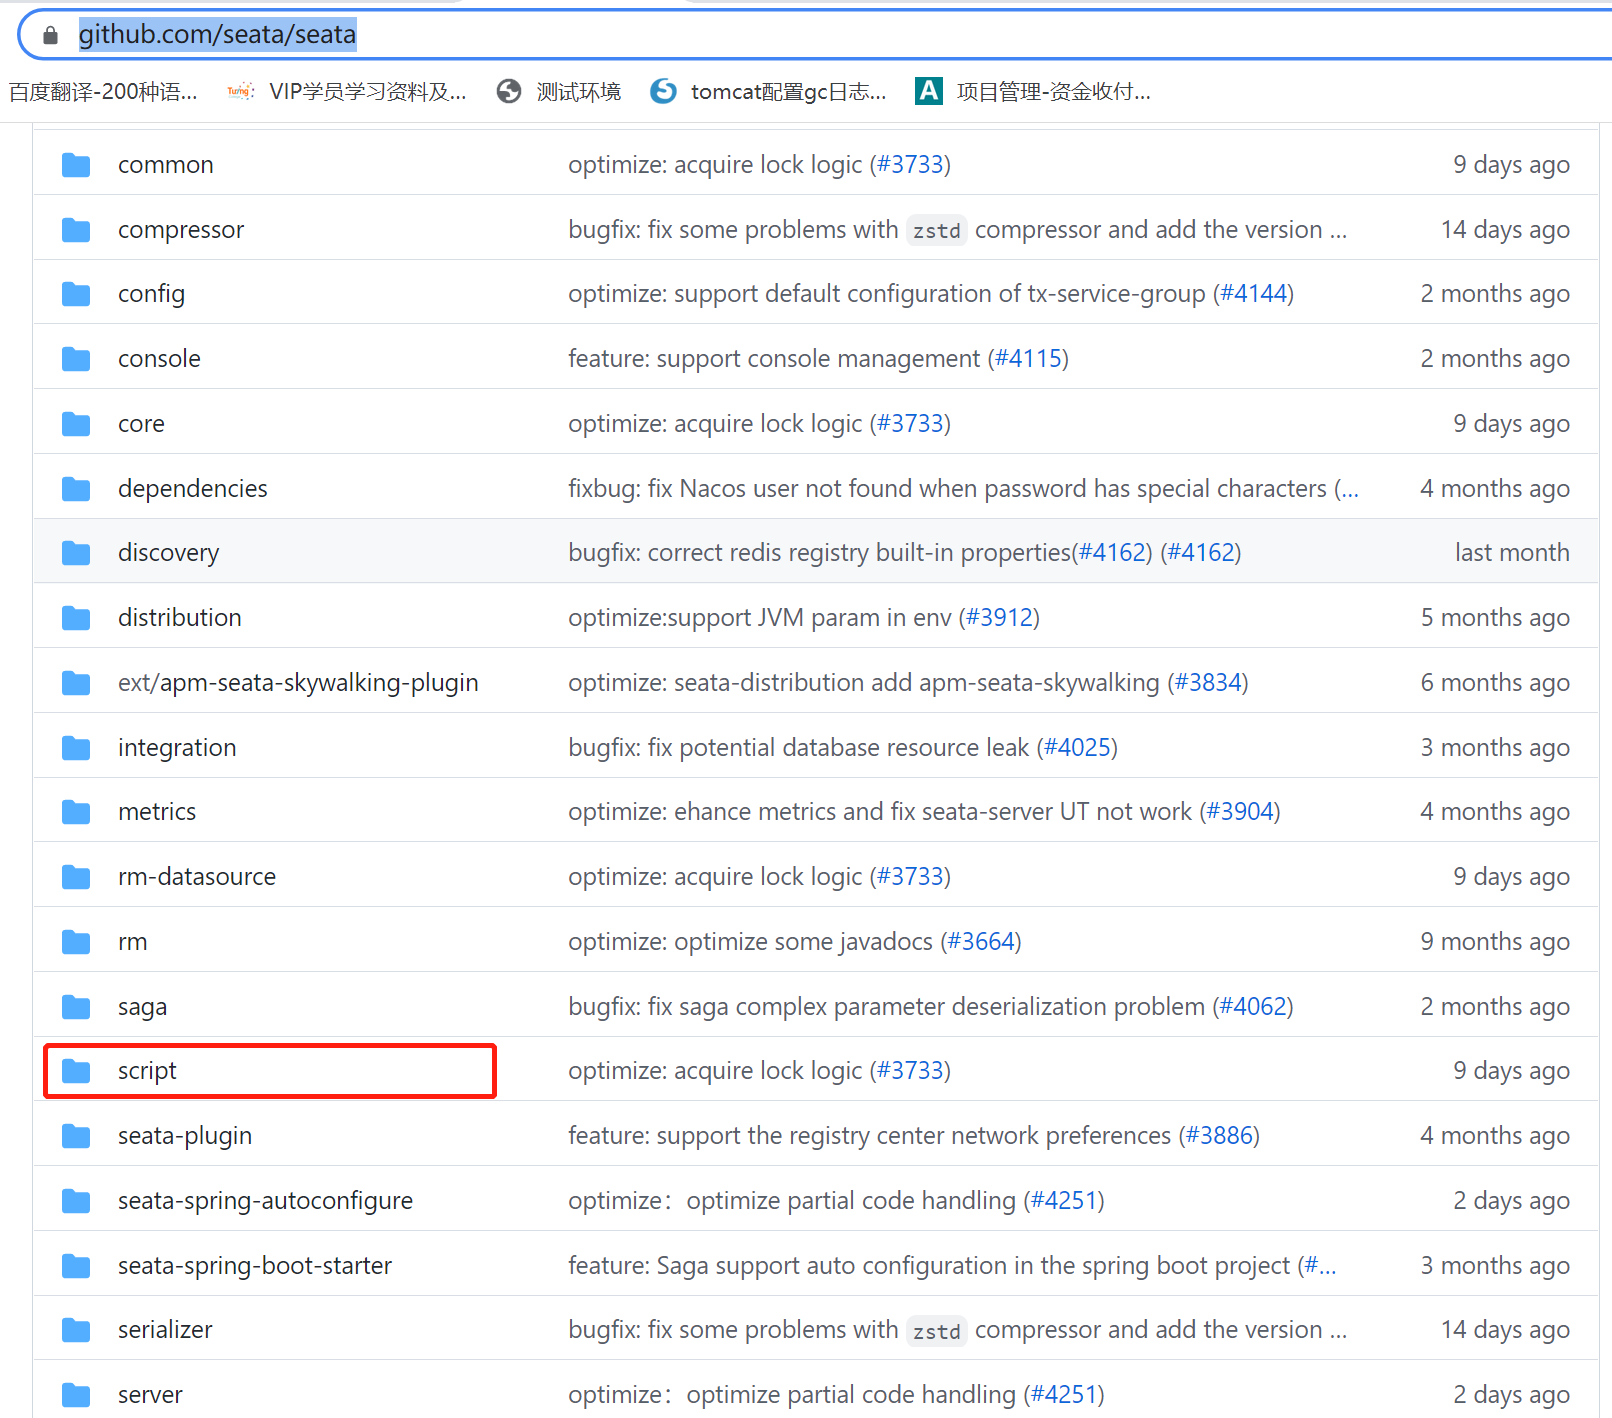Screen dimensions: 1612x1418
Task: Open the "seata-spring-boot-starter" folder
Action: pos(255,1265)
